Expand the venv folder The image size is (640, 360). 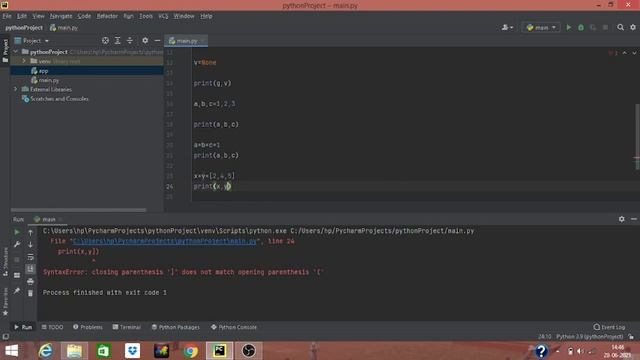[x=24, y=61]
